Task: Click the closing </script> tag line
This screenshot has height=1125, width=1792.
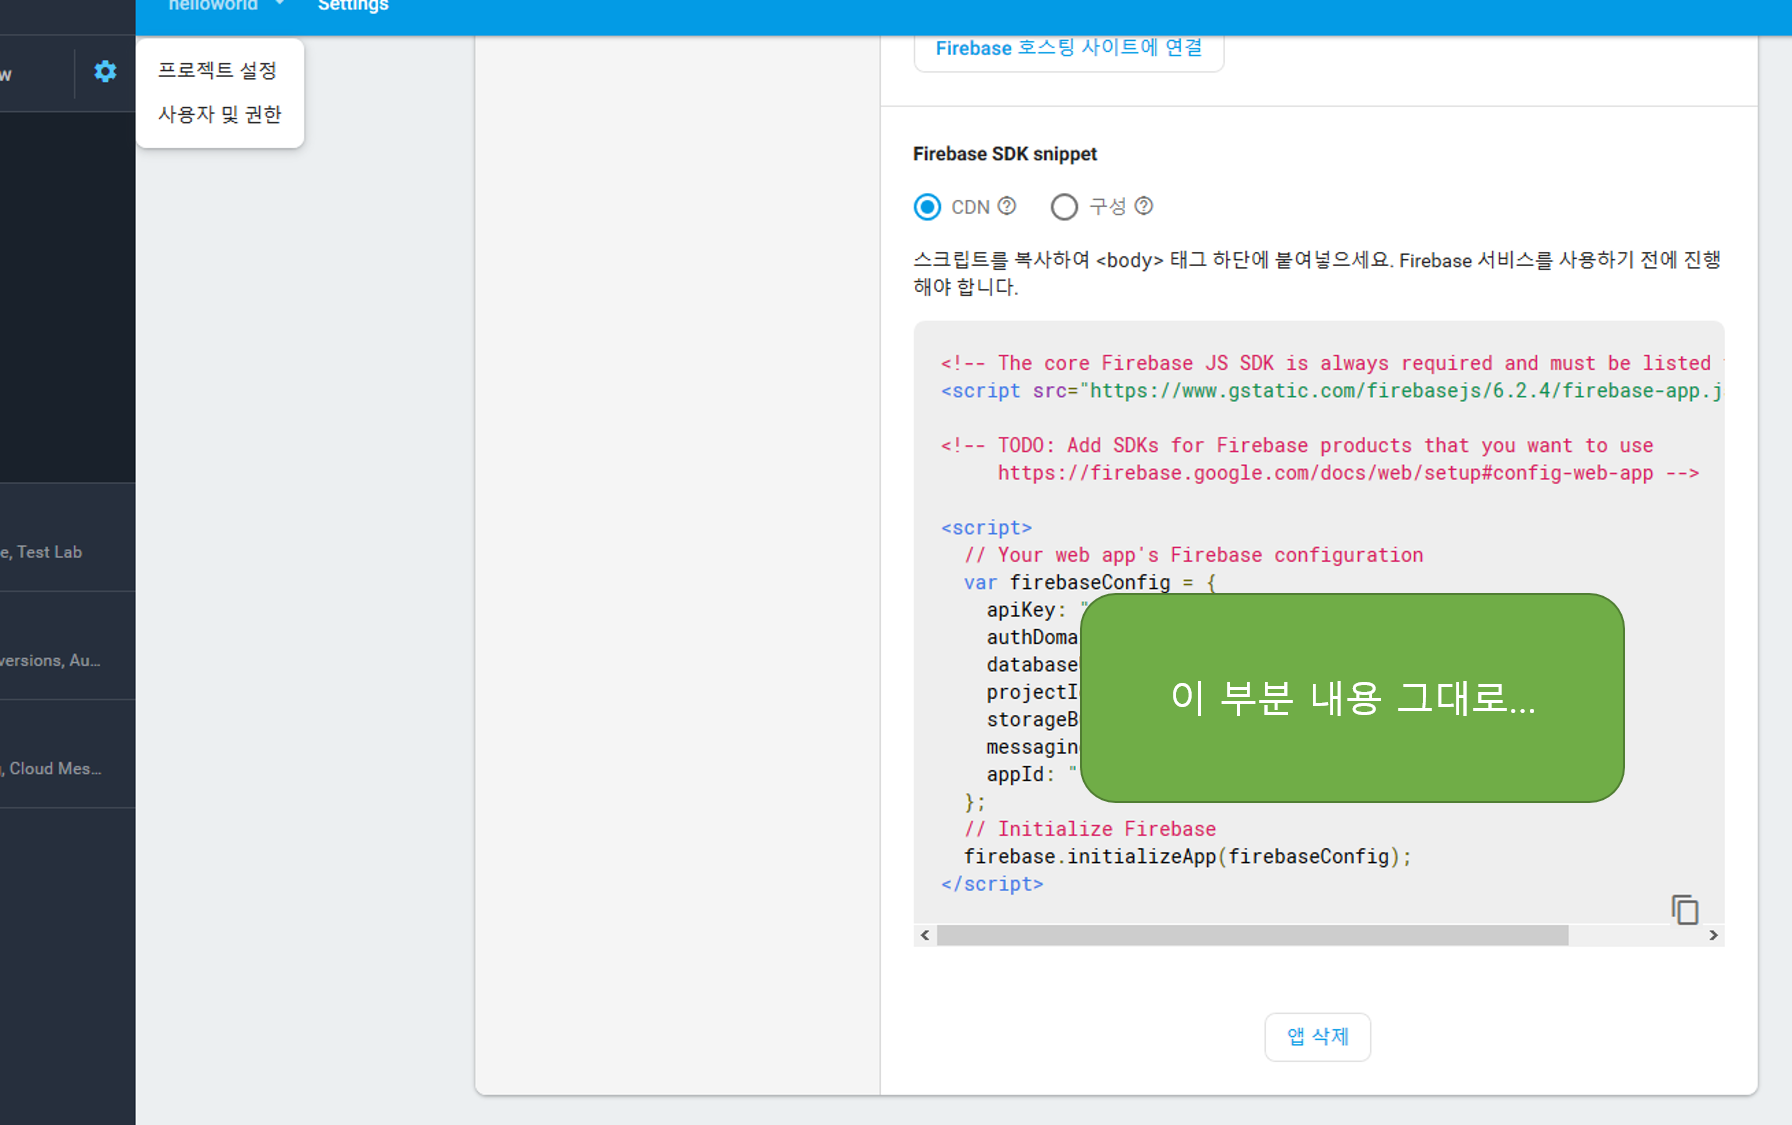Action: [992, 884]
